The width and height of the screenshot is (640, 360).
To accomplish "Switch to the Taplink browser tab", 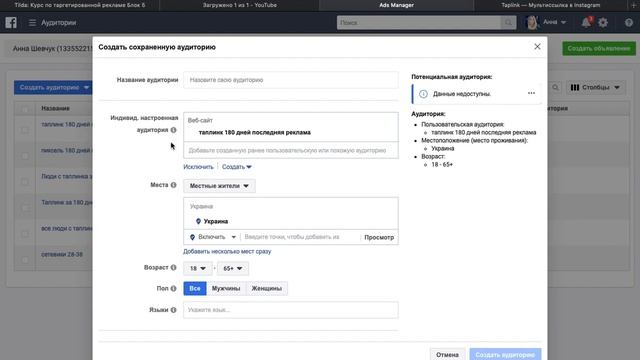I will [551, 5].
